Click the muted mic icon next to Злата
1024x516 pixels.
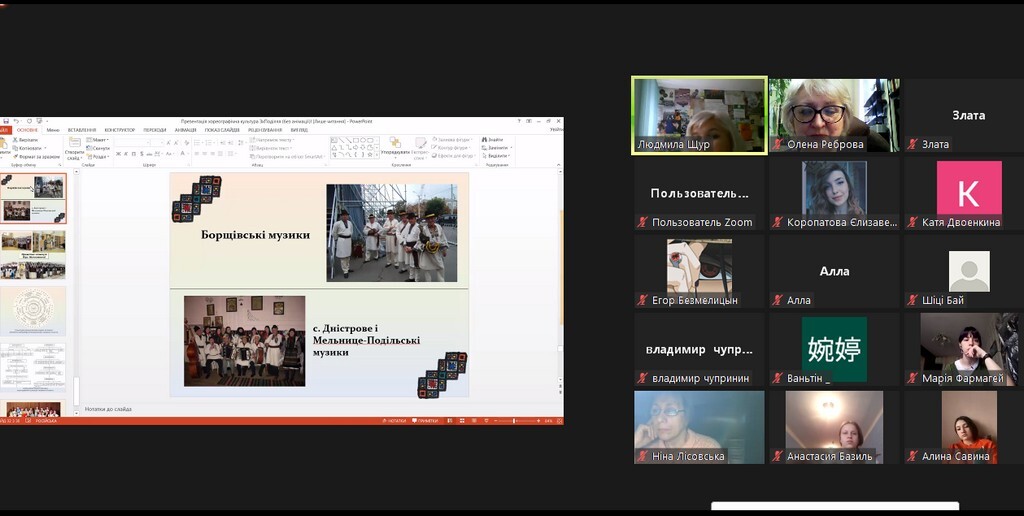[912, 144]
